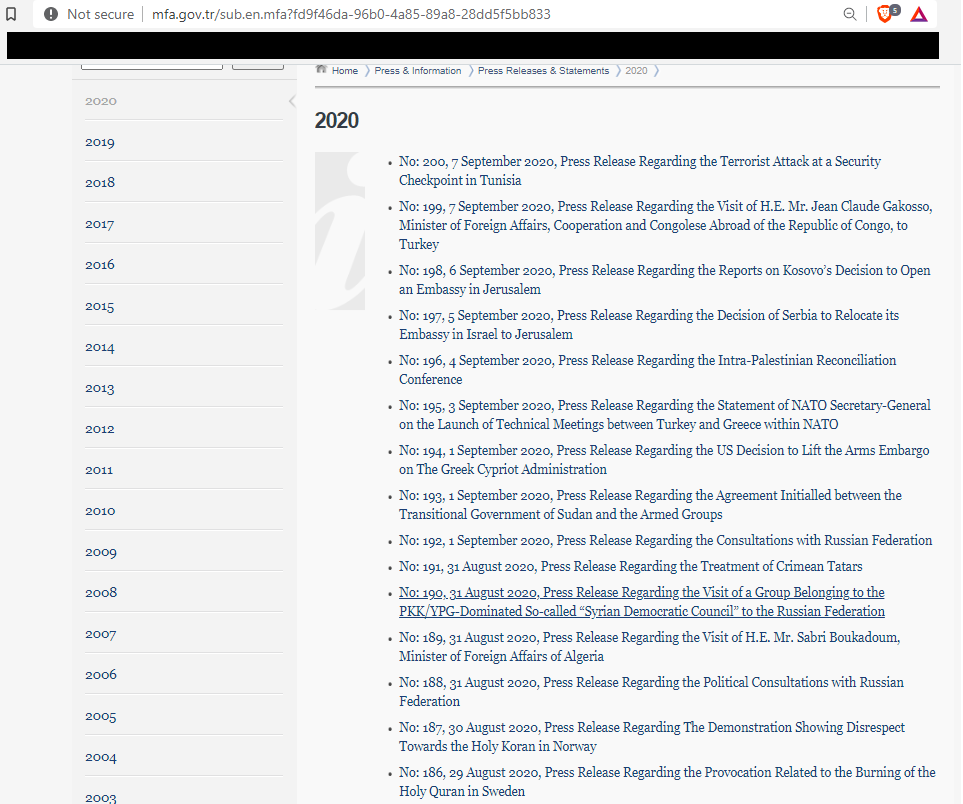Open press release No: 191 on Crimean Tatars
Viewport: 963px width, 804px height.
(x=631, y=566)
